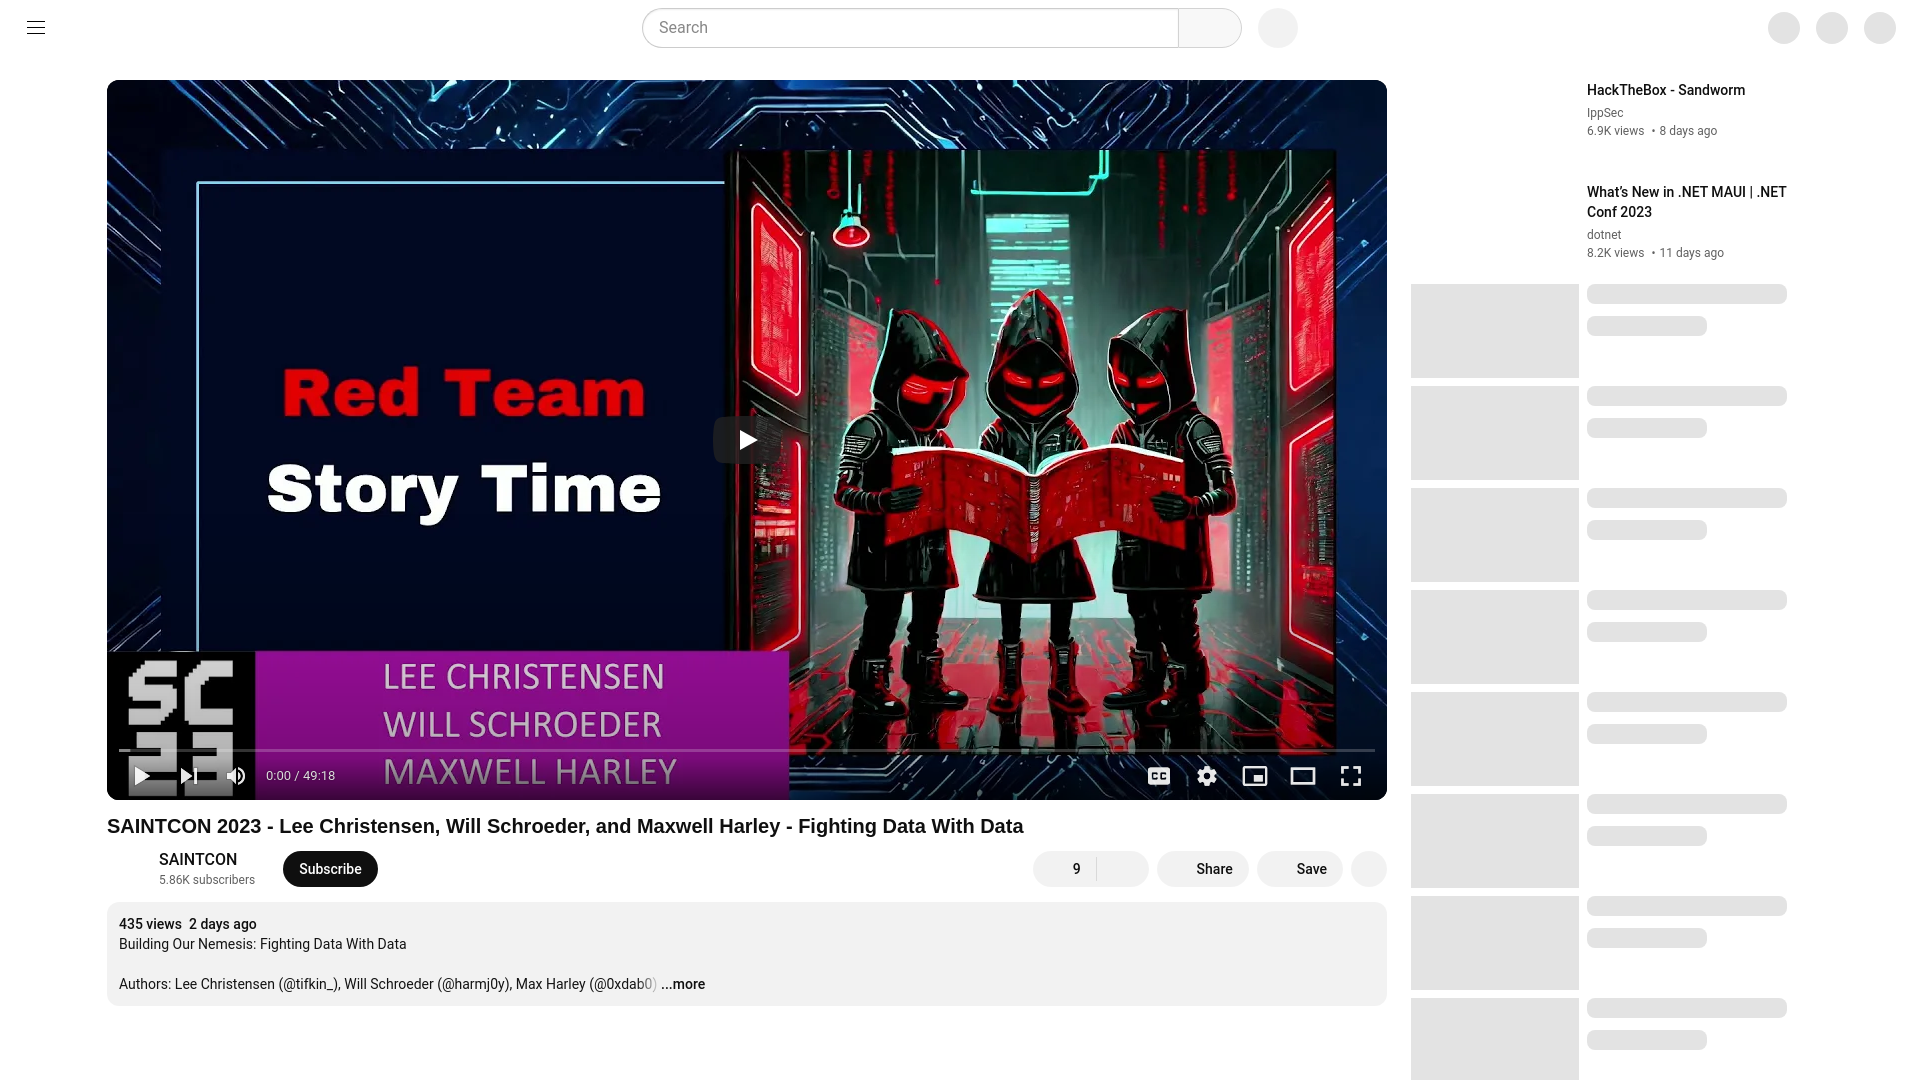Click '5.86K subscribers' text
Viewport: 1920px width, 1080px height.
pos(207,880)
